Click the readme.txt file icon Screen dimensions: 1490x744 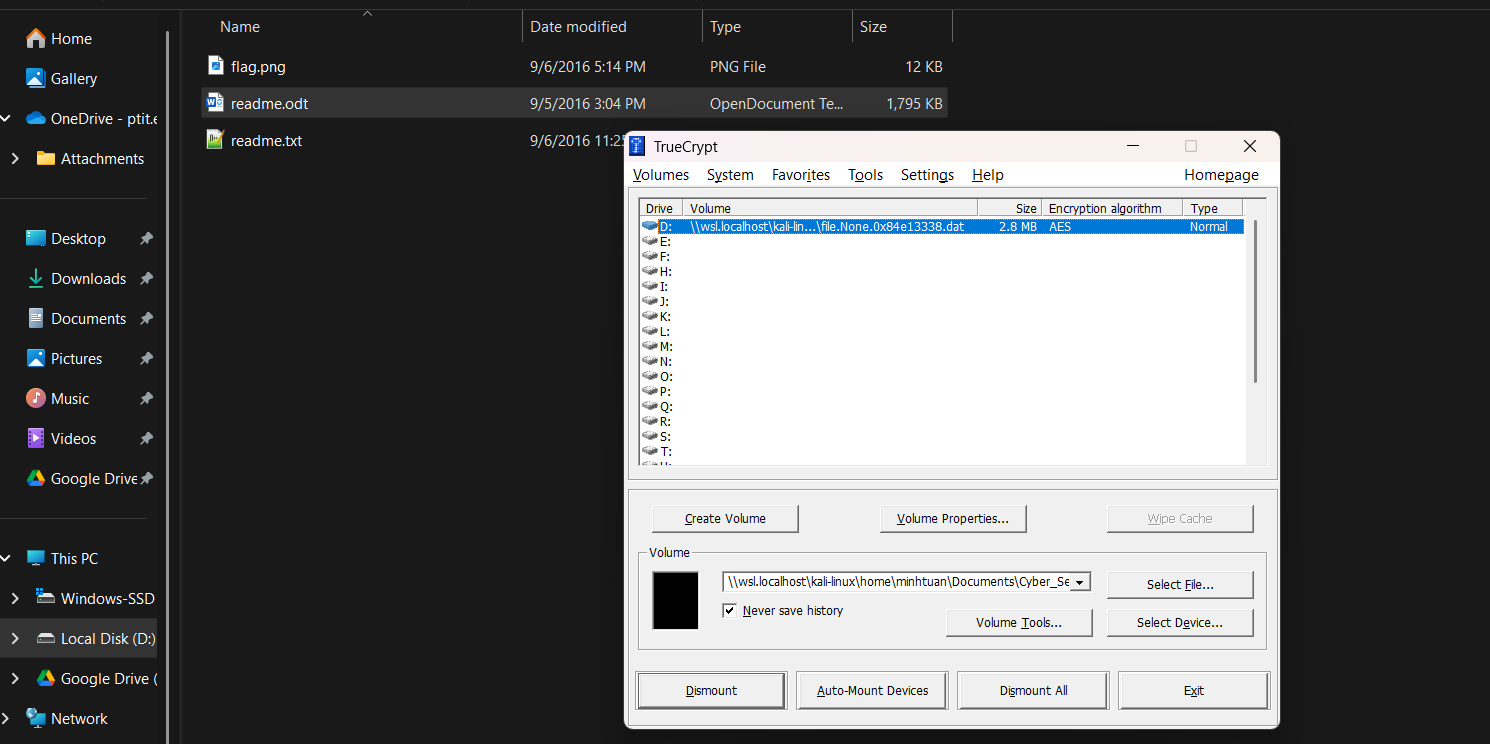coord(215,140)
